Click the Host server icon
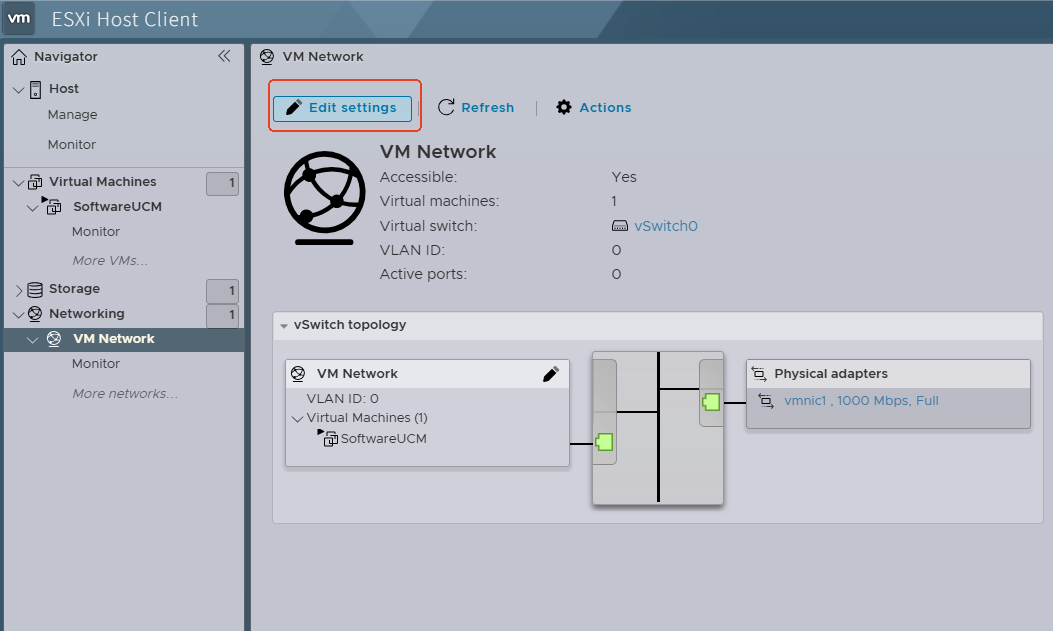 click(36, 89)
